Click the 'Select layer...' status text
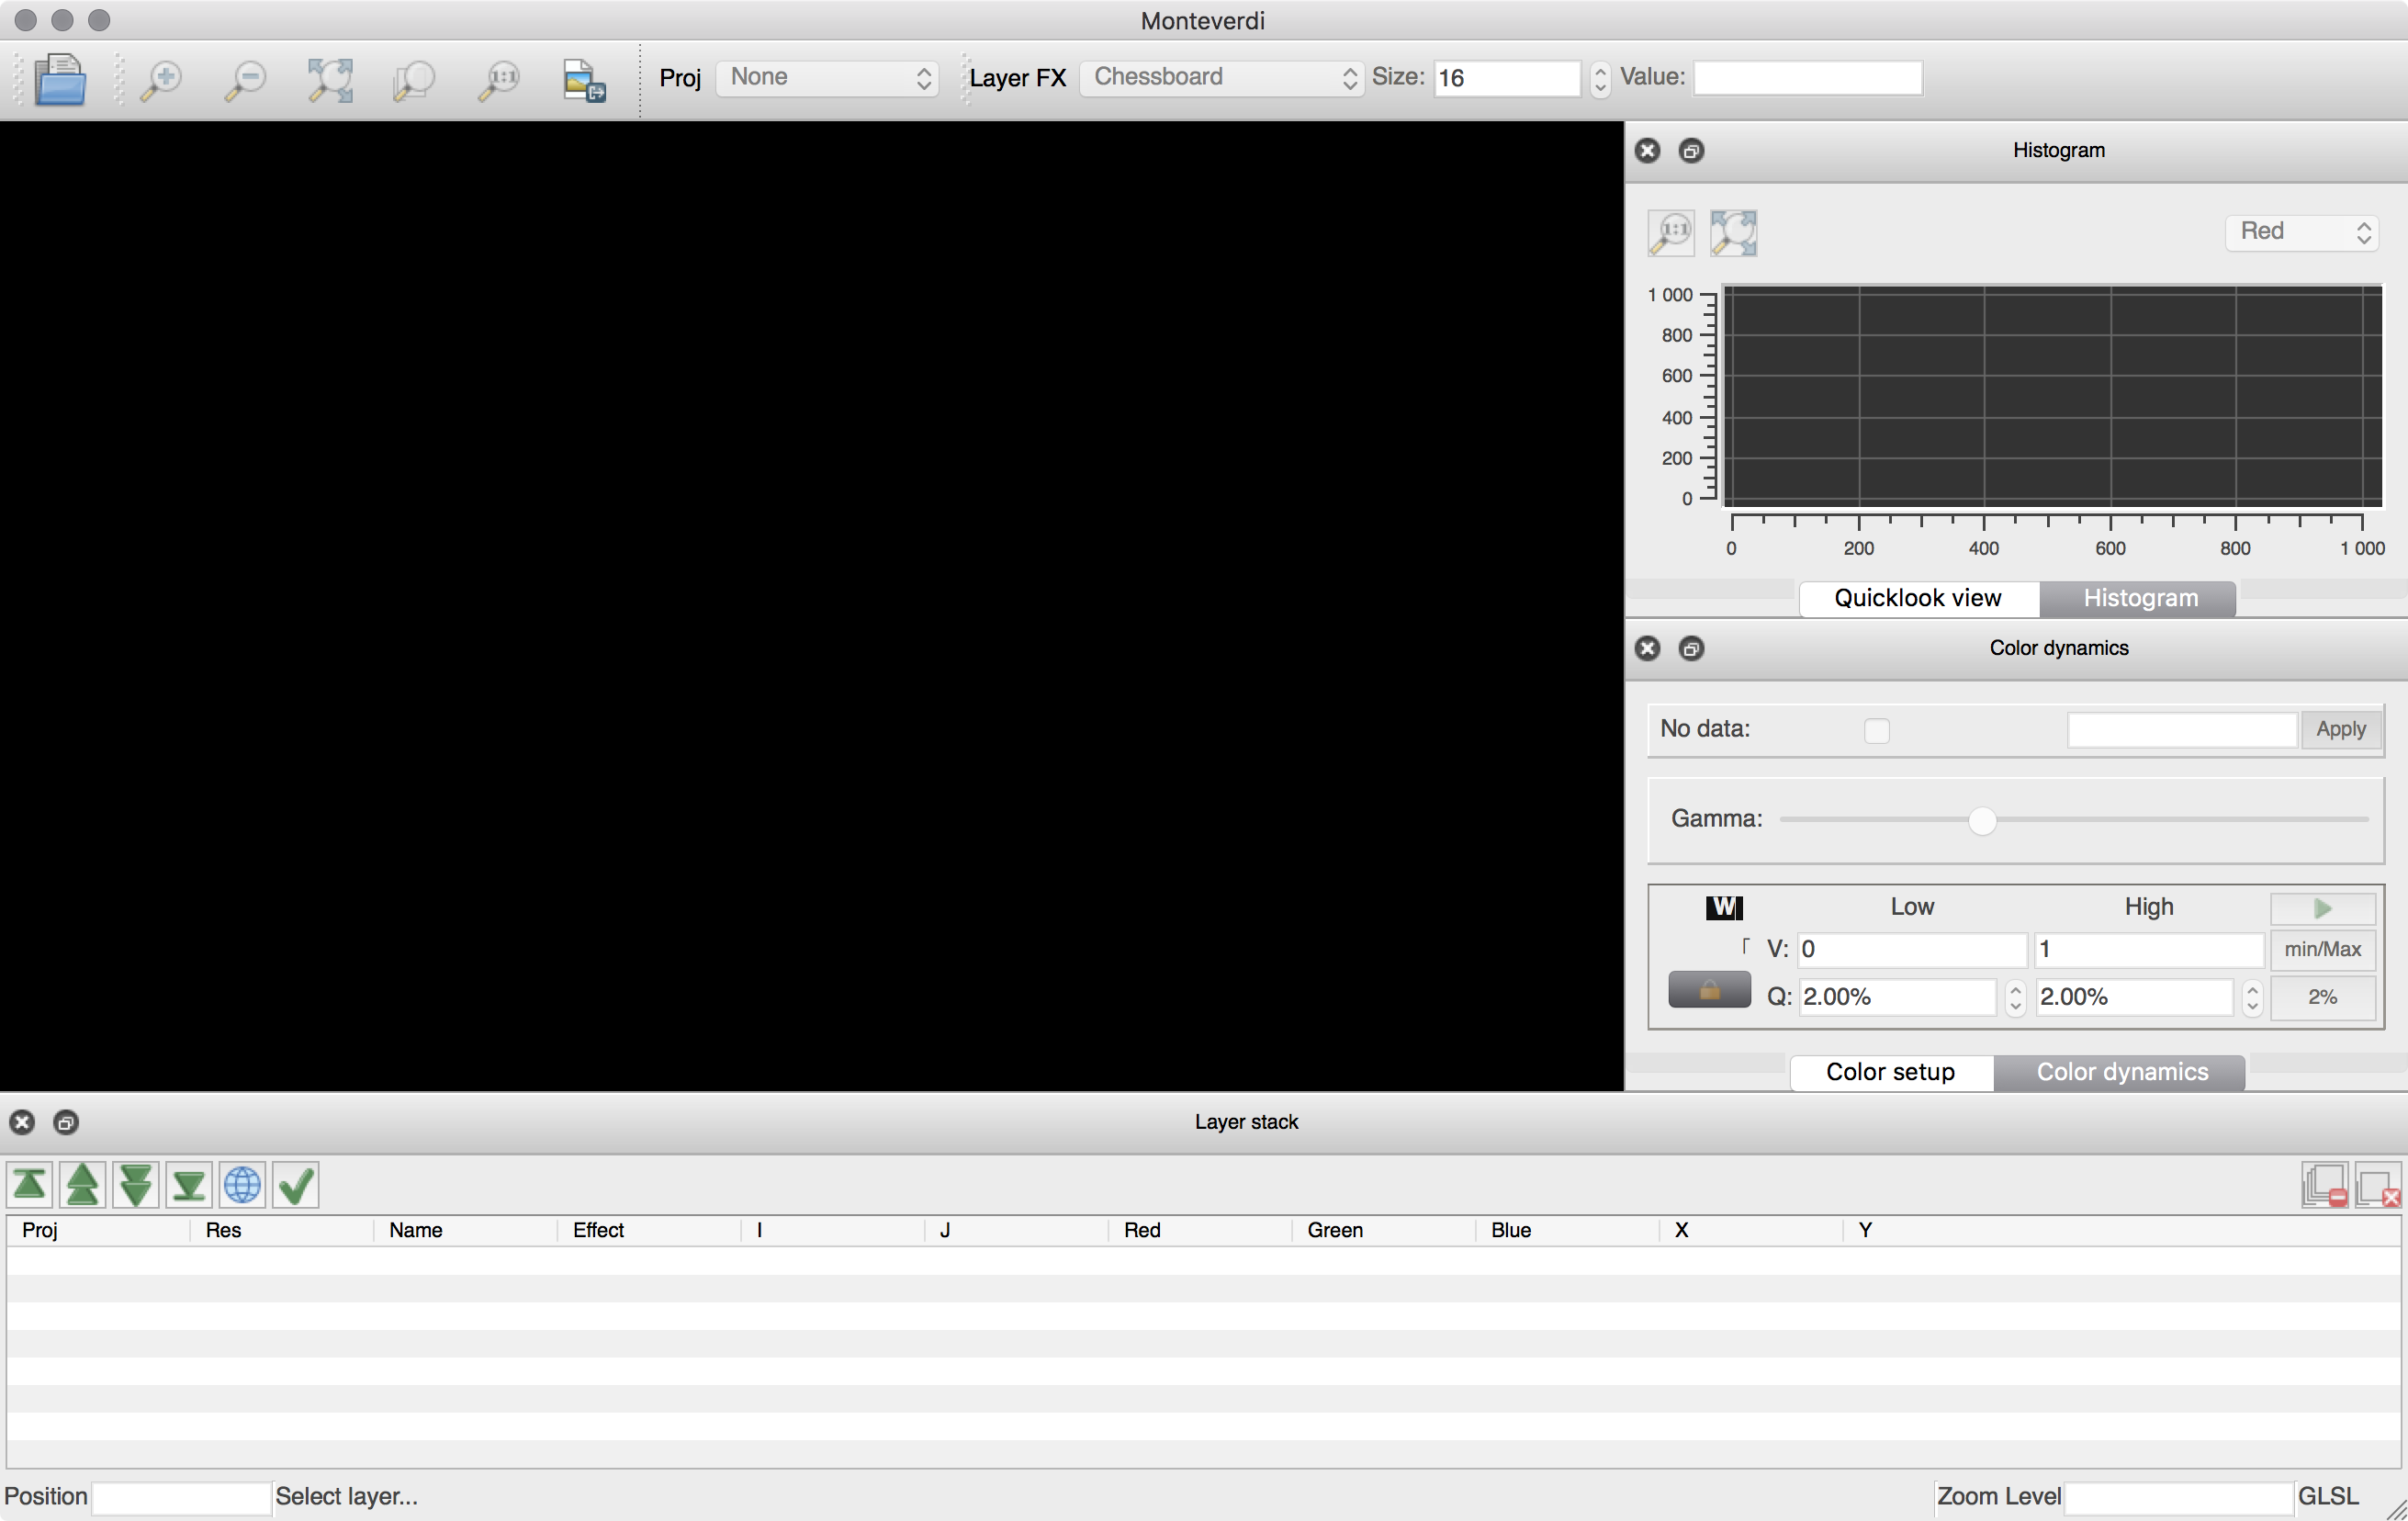 [x=346, y=1497]
